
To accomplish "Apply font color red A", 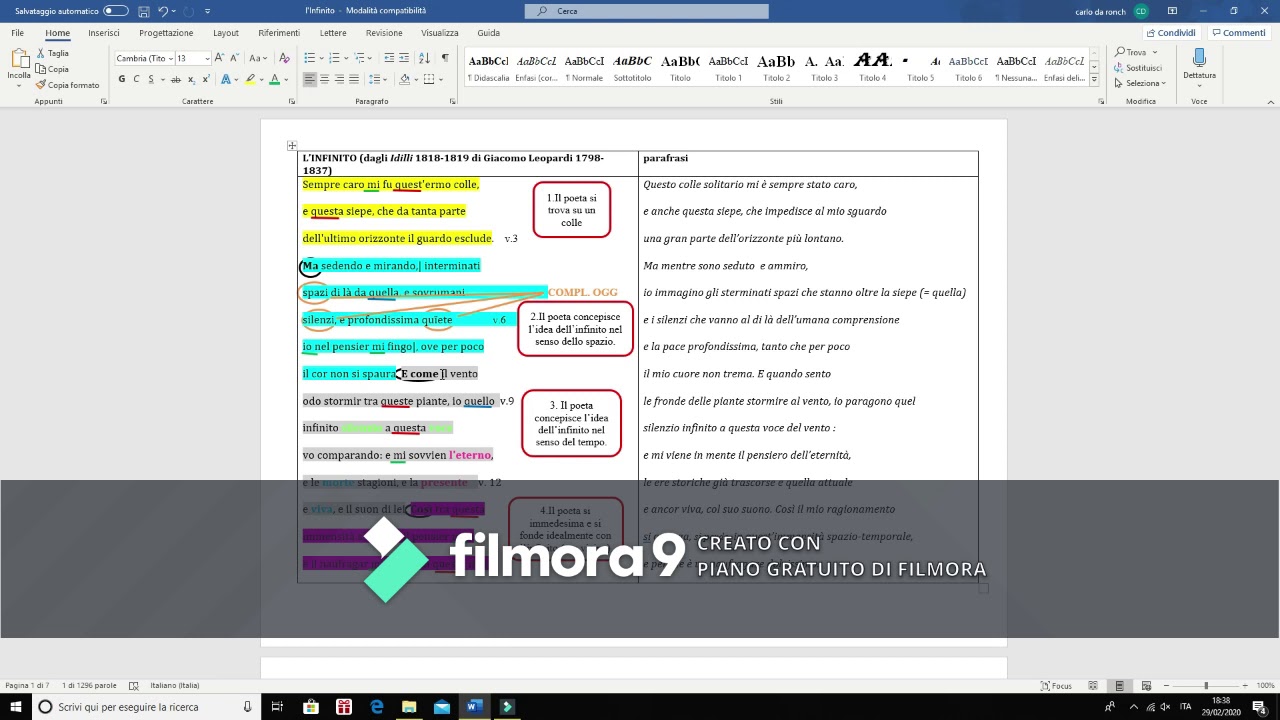I will [274, 79].
